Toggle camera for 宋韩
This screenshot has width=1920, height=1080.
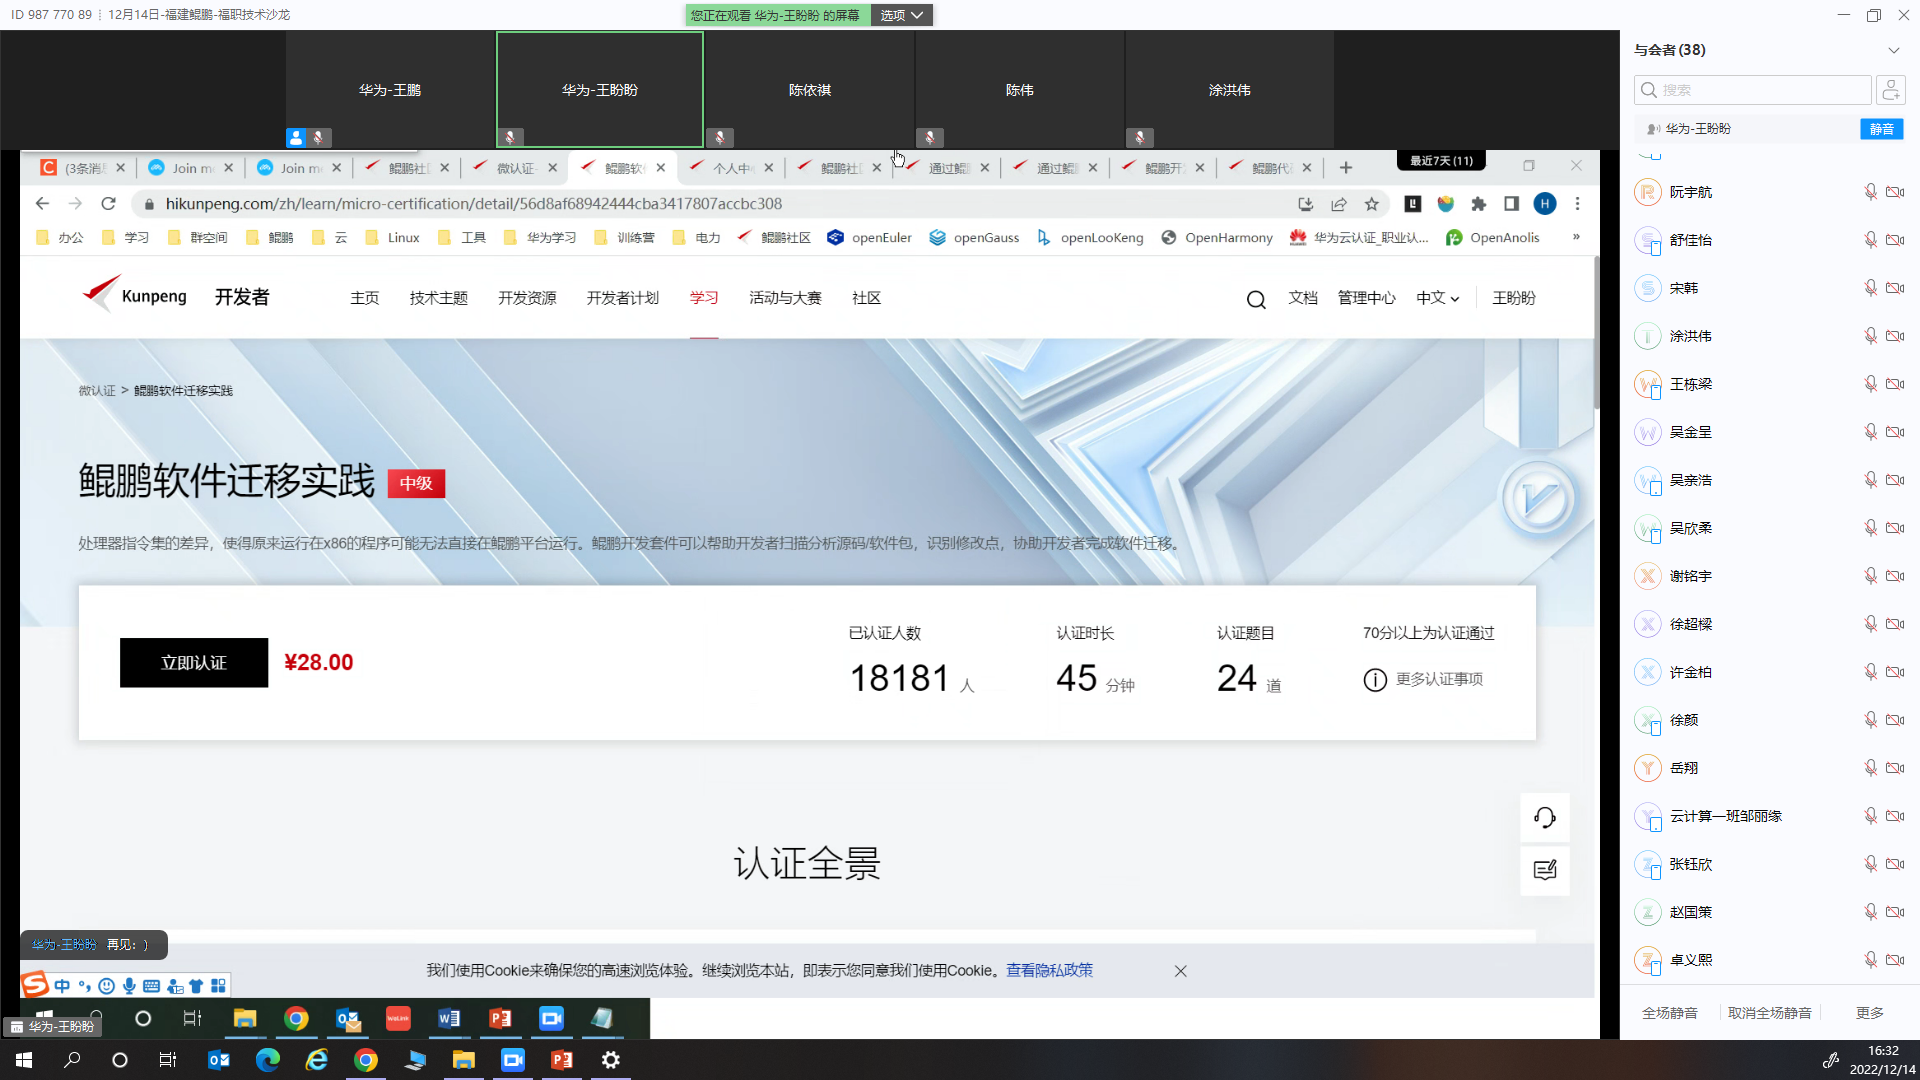(x=1895, y=288)
